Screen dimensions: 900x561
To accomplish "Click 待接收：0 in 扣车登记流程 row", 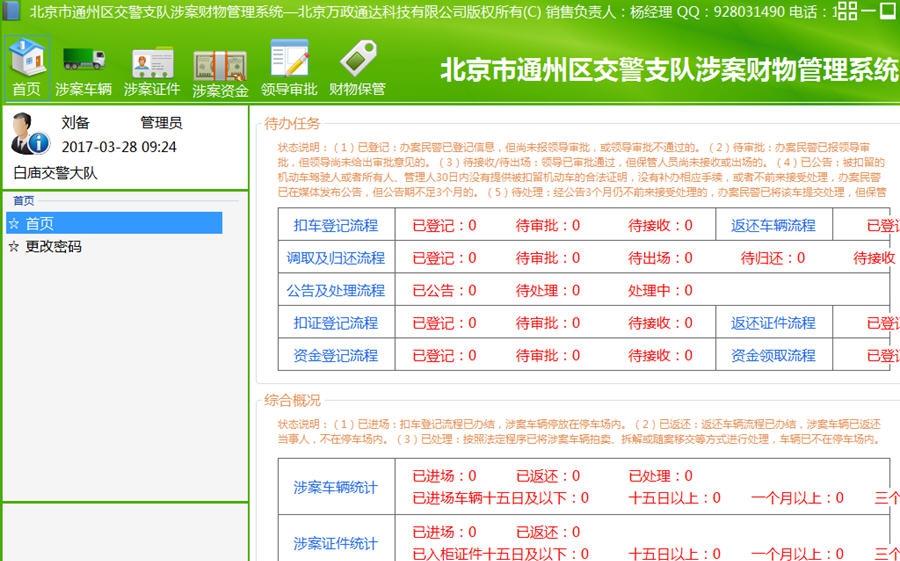I will coord(660,226).
